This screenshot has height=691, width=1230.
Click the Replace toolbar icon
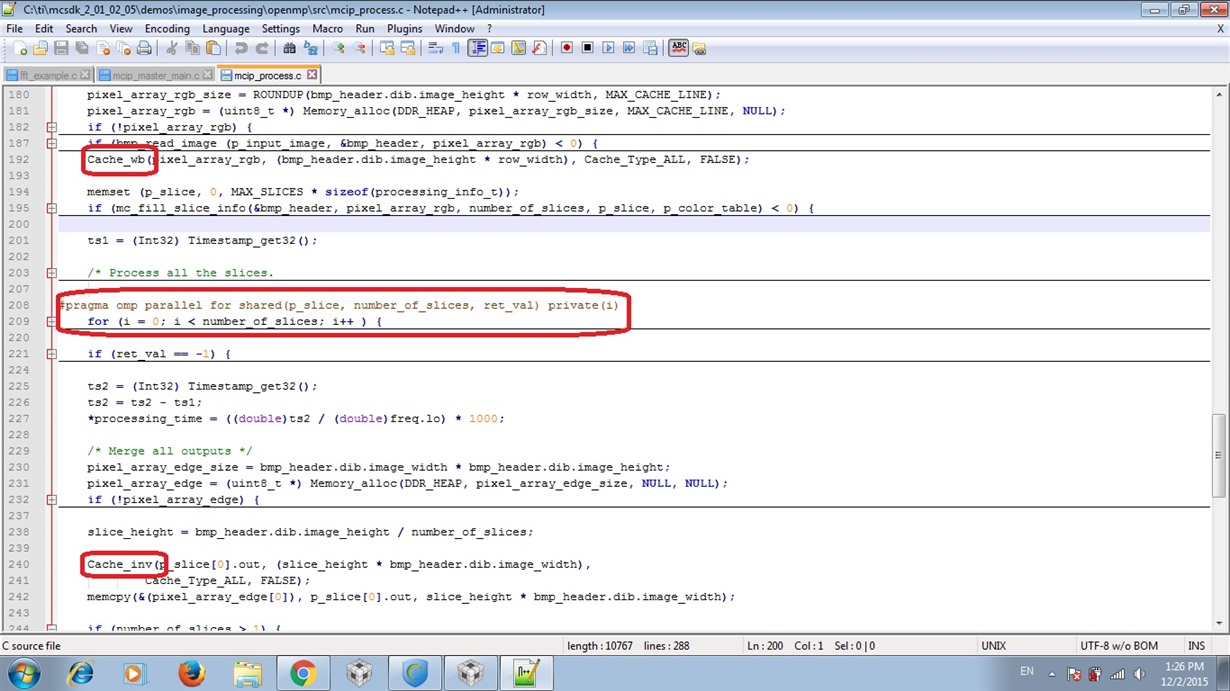(x=310, y=48)
